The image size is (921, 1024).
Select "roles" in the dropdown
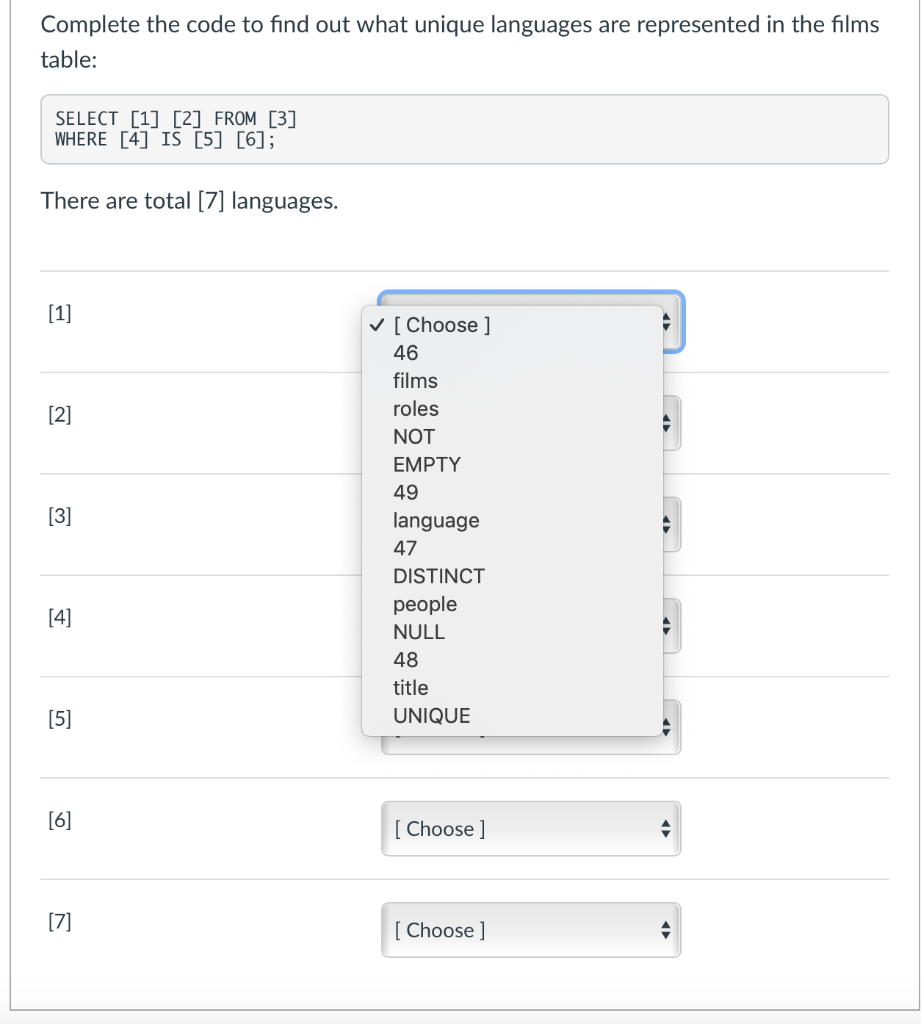(x=416, y=408)
